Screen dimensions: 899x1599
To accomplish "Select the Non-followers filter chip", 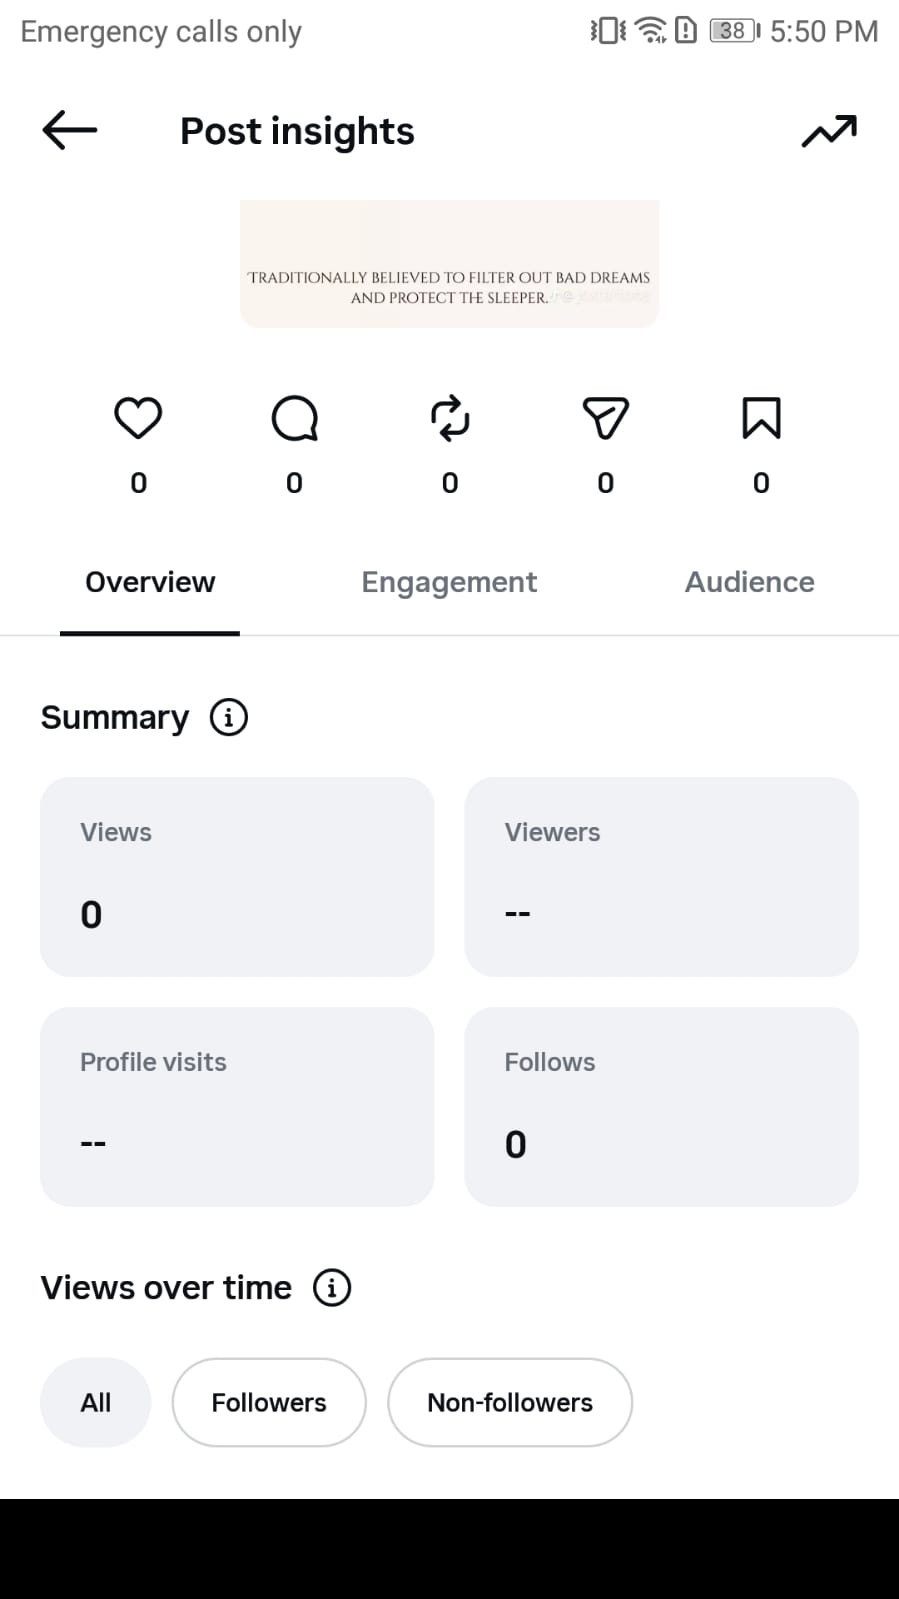I will 510,1402.
